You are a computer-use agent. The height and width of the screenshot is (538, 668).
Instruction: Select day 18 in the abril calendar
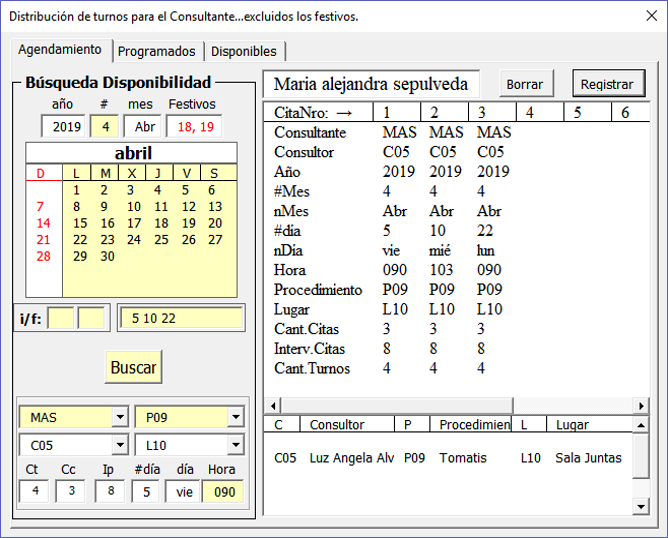[x=161, y=223]
